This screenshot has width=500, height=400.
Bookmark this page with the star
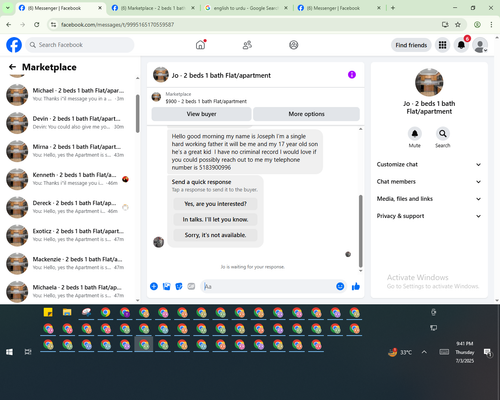(458, 24)
